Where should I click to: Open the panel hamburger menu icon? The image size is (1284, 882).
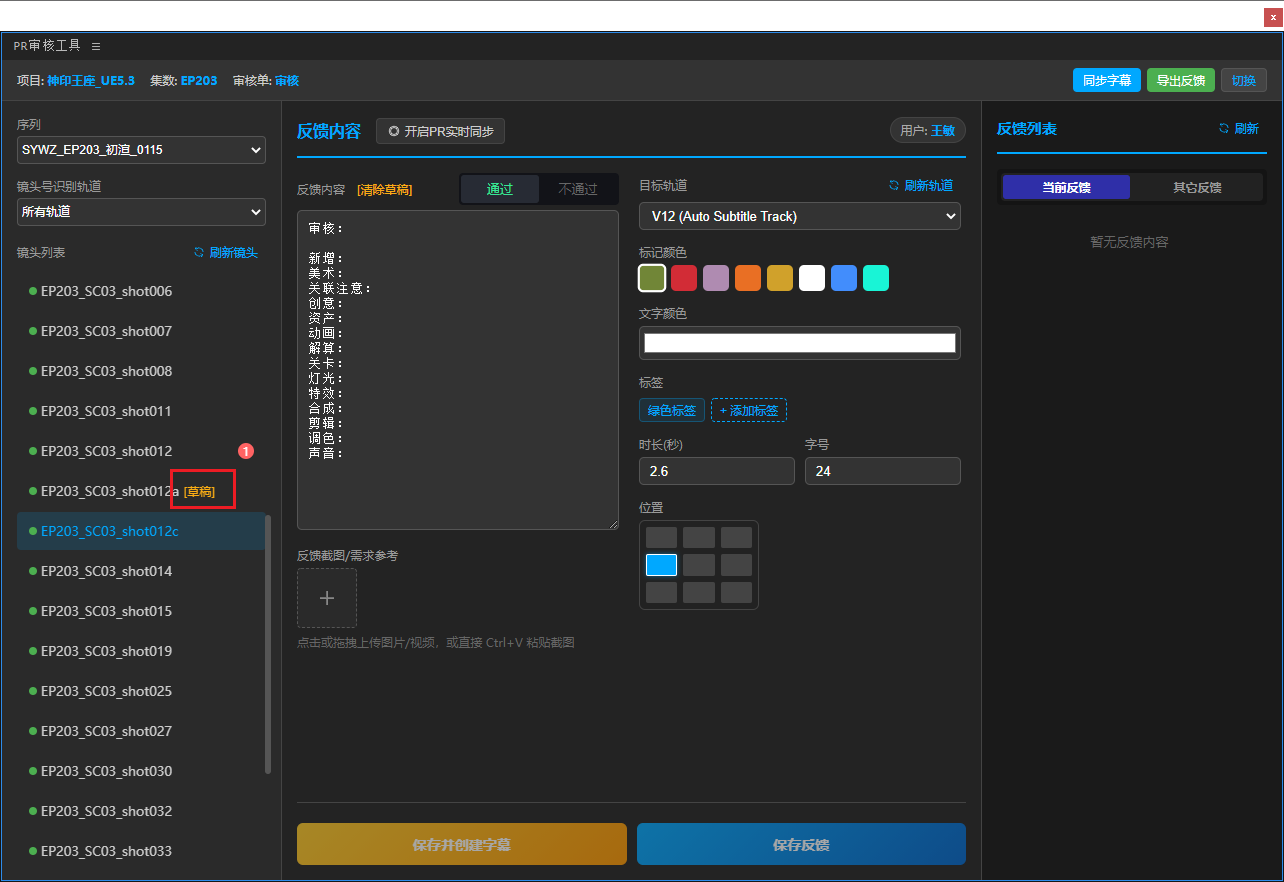coord(96,46)
